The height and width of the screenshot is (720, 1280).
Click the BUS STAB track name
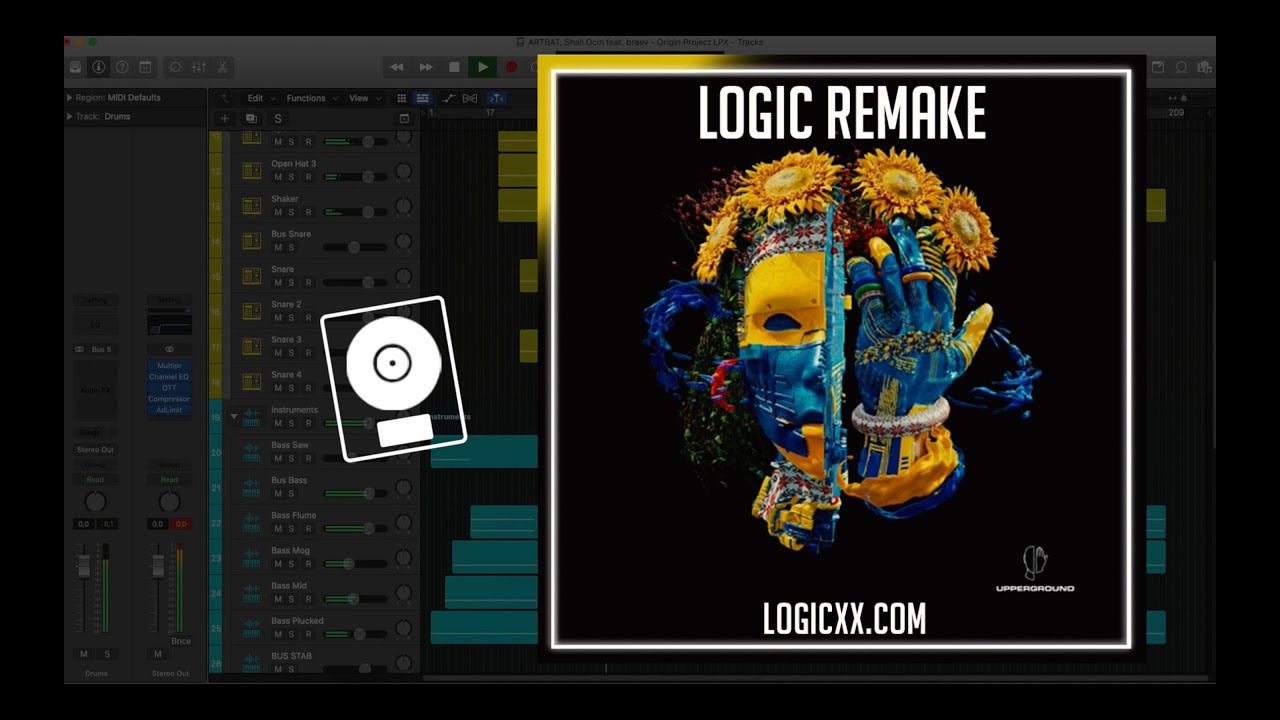click(291, 656)
